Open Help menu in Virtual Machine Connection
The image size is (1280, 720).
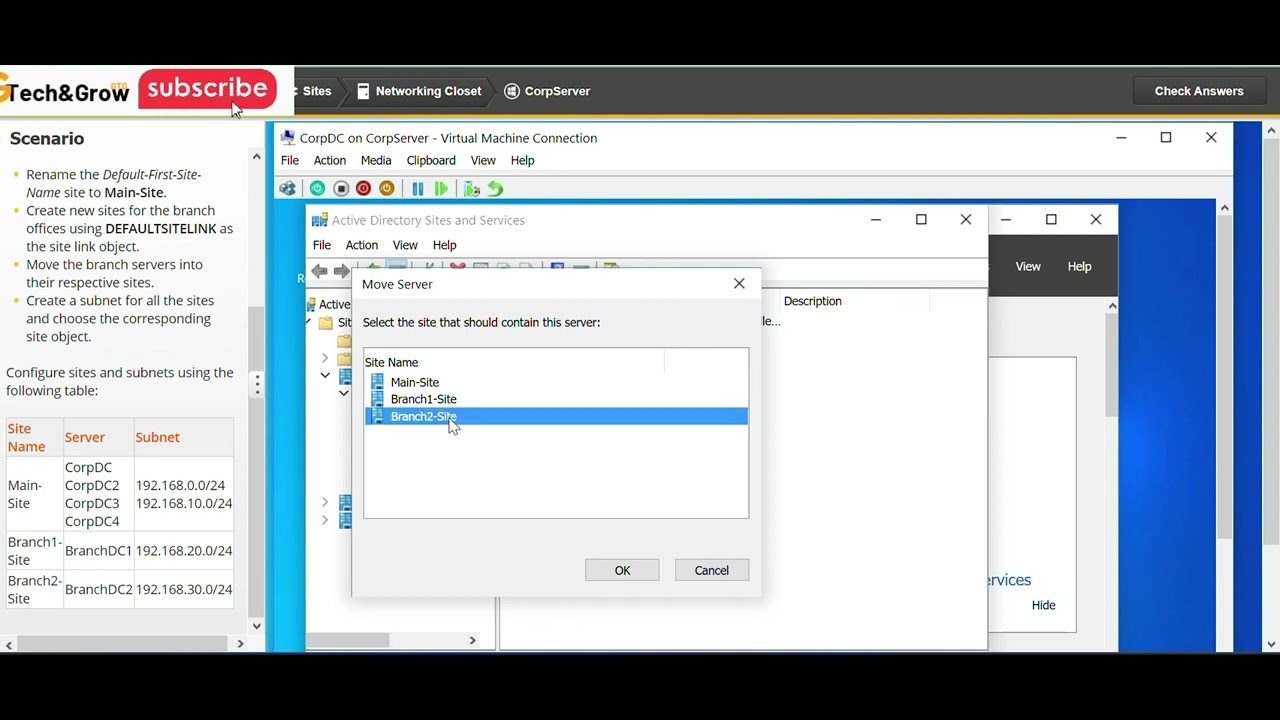click(523, 160)
